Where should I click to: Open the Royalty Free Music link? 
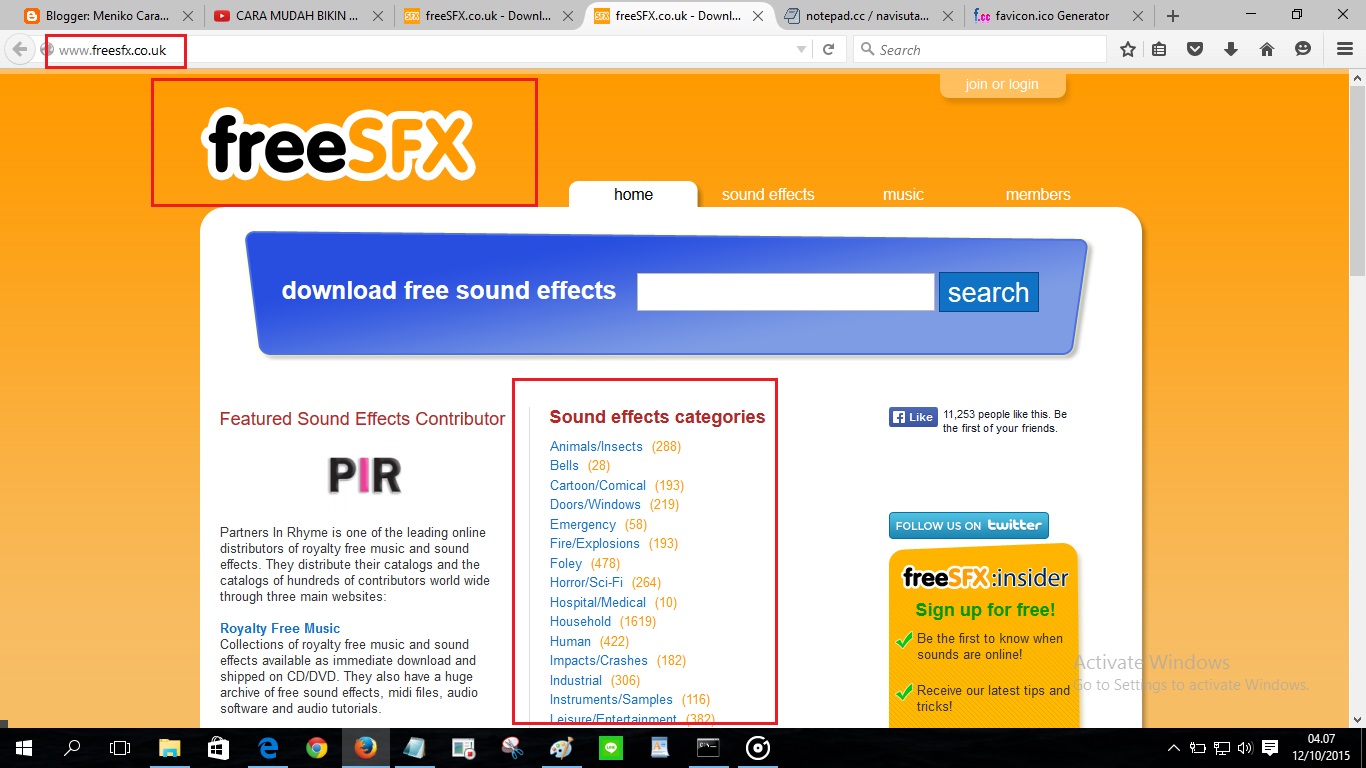(x=280, y=628)
